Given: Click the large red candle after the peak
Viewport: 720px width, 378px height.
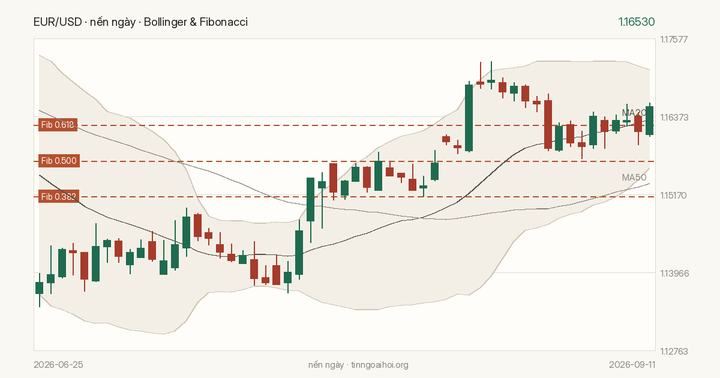Looking at the screenshot, I should click(548, 124).
